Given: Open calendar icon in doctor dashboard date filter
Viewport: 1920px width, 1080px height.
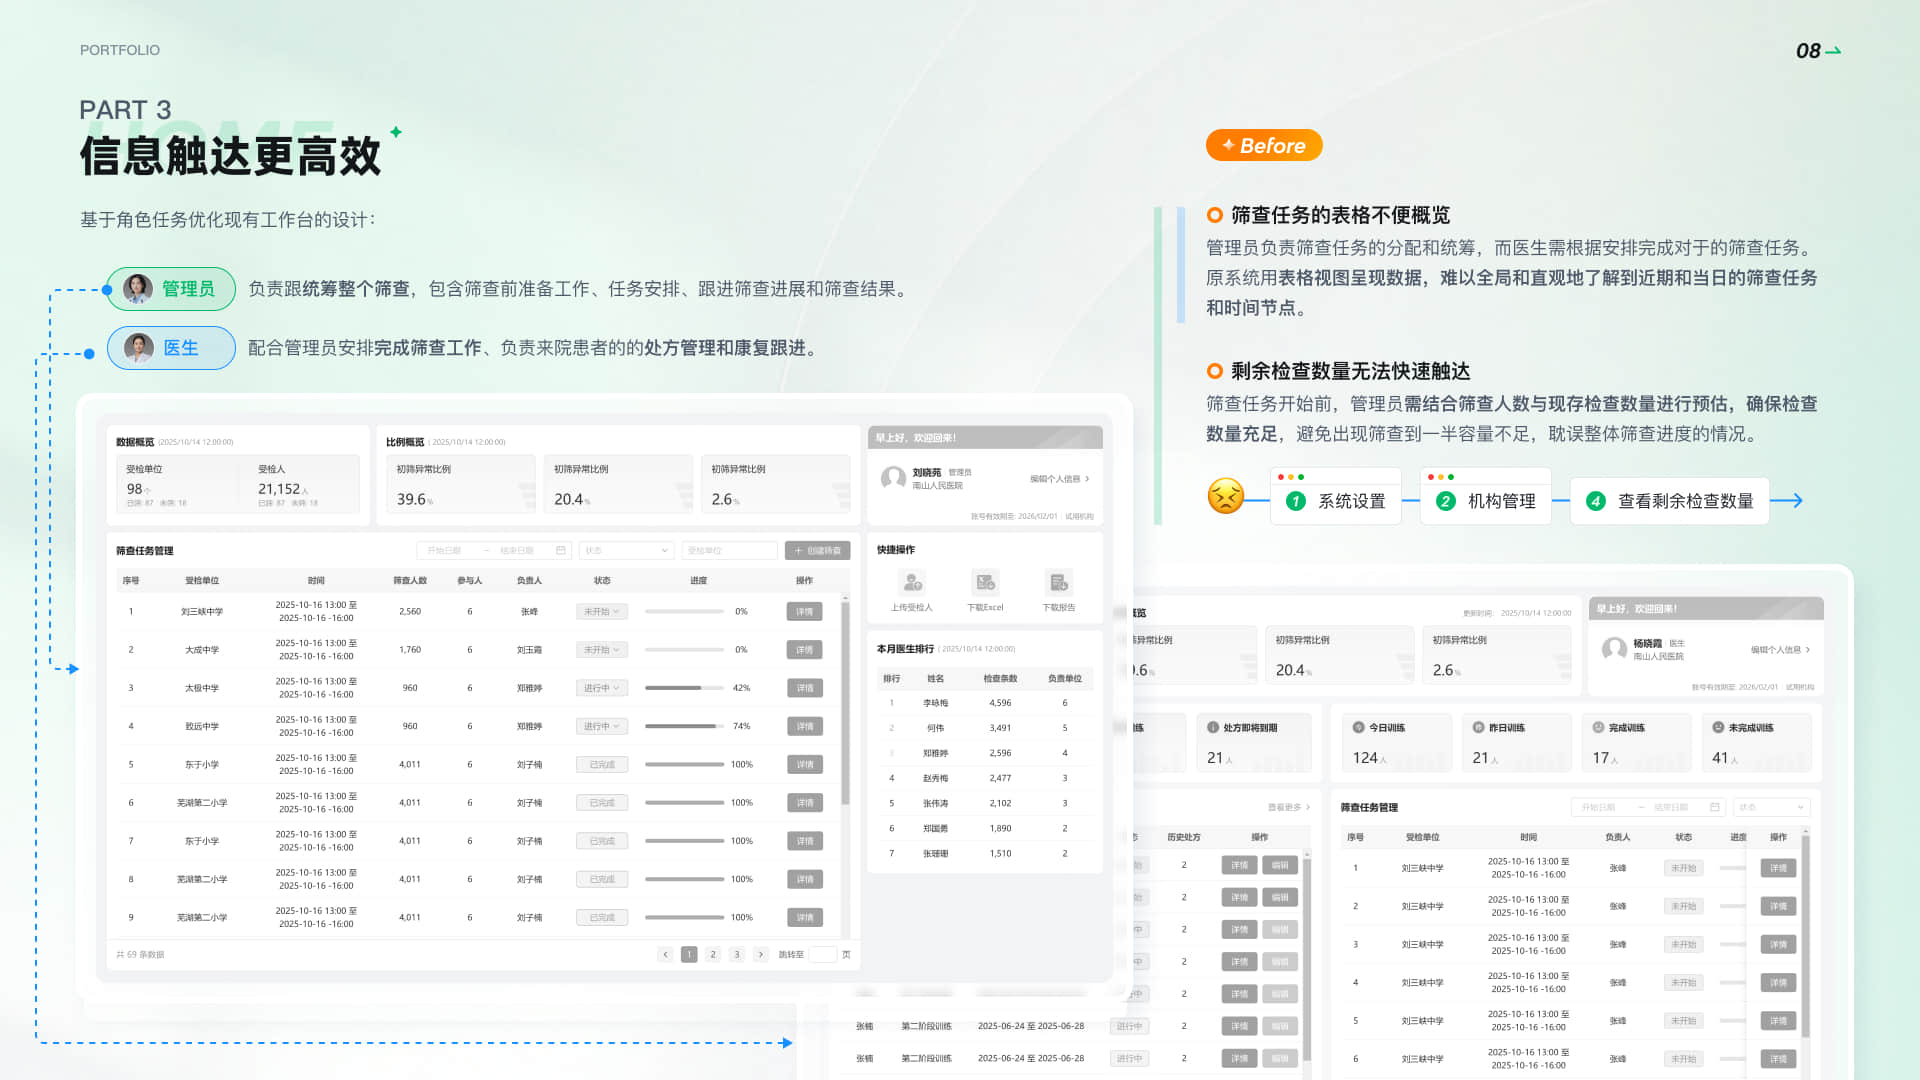Looking at the screenshot, I should (x=1715, y=807).
